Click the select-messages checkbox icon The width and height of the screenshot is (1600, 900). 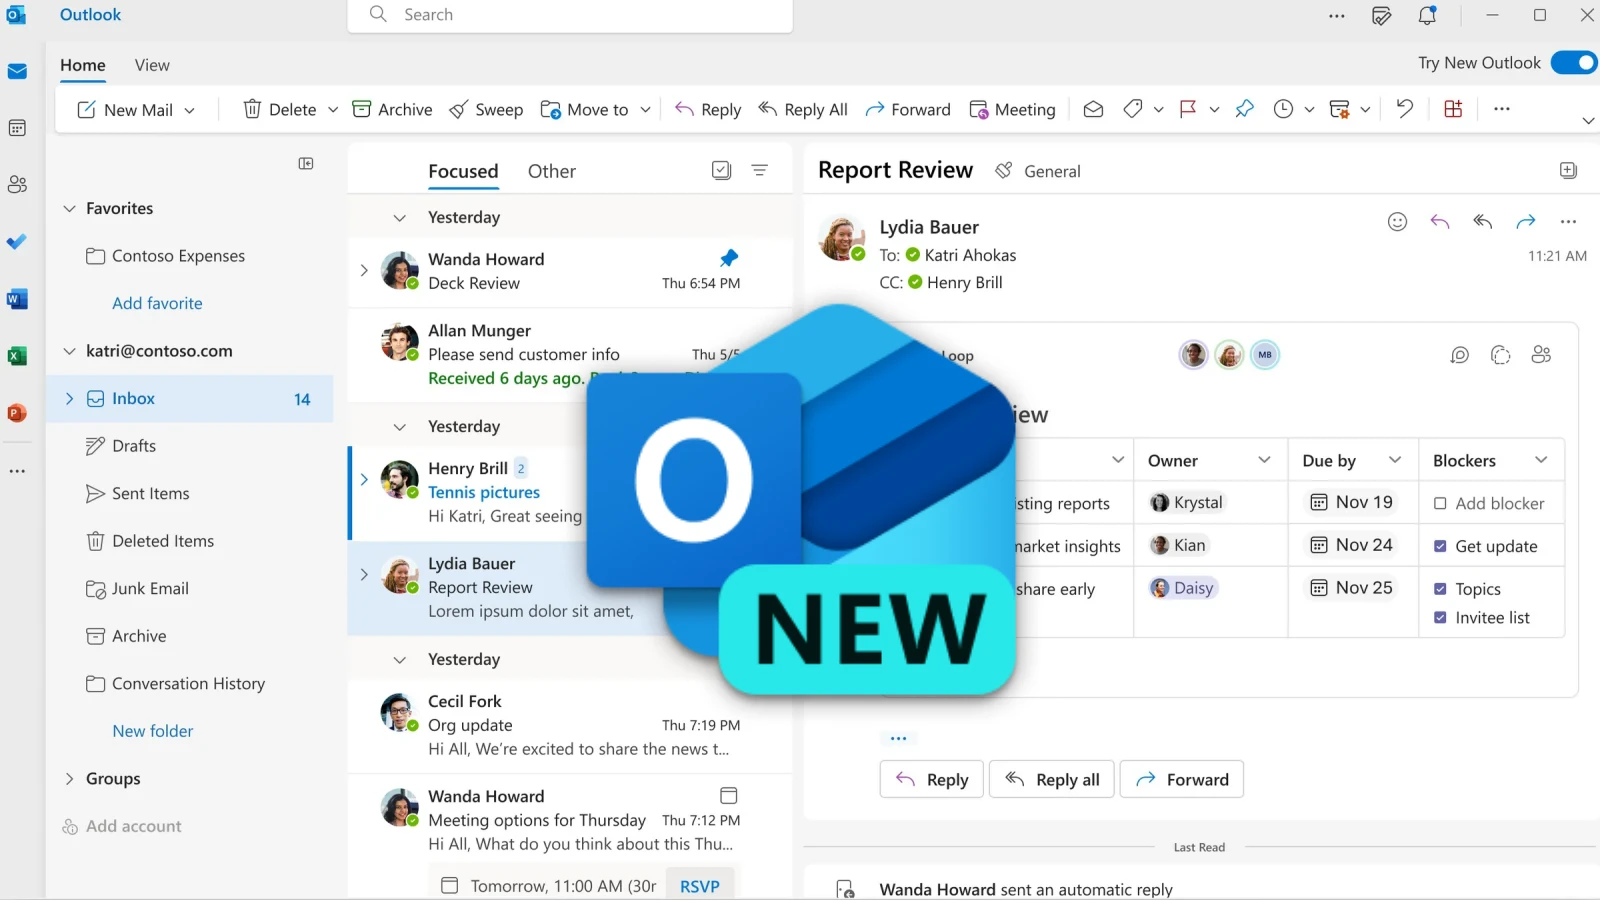721,170
